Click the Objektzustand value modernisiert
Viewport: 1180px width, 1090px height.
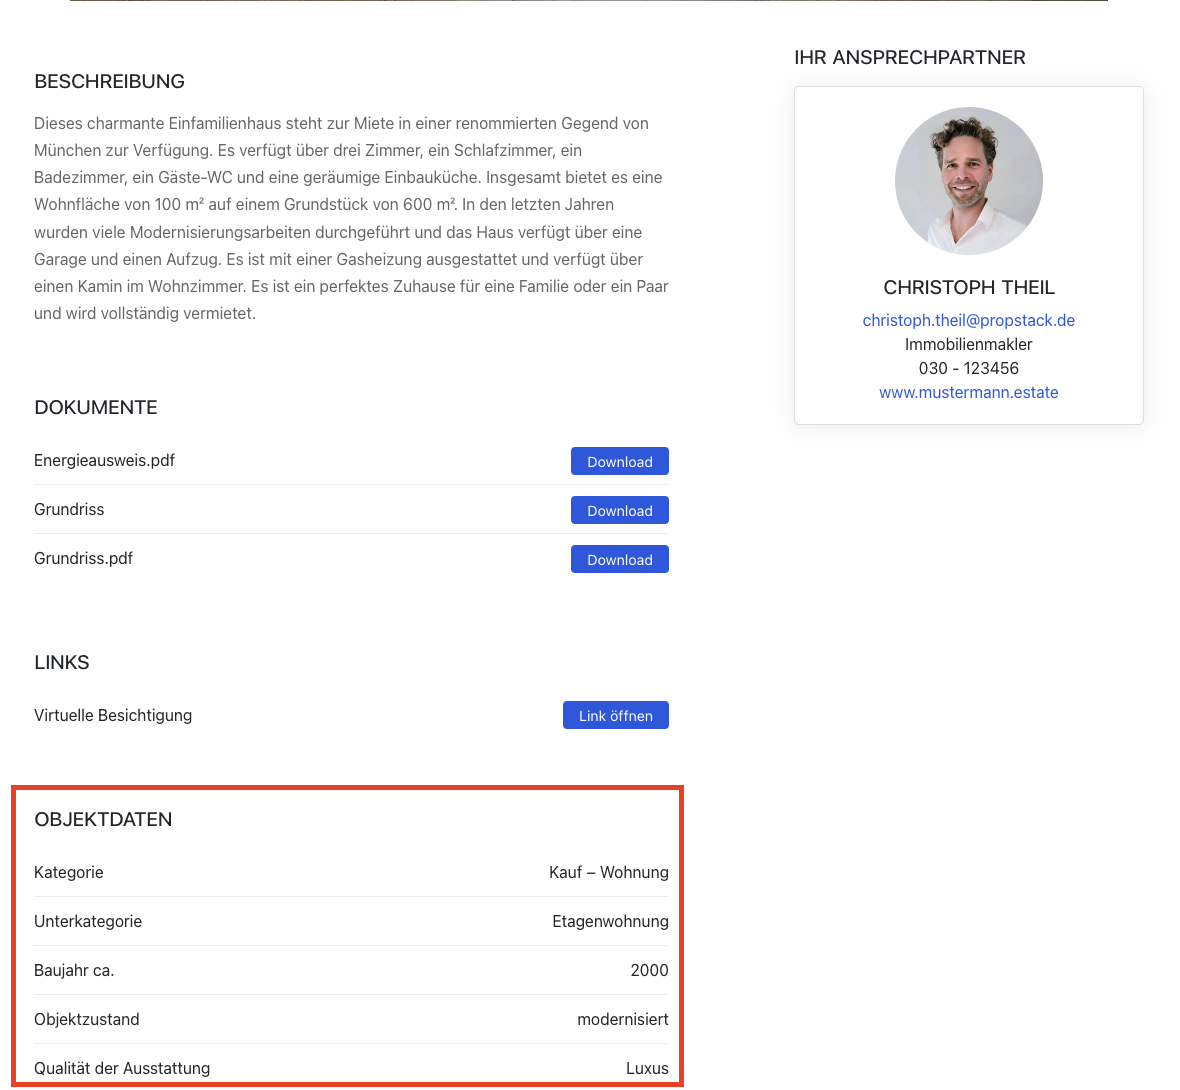(x=622, y=1019)
